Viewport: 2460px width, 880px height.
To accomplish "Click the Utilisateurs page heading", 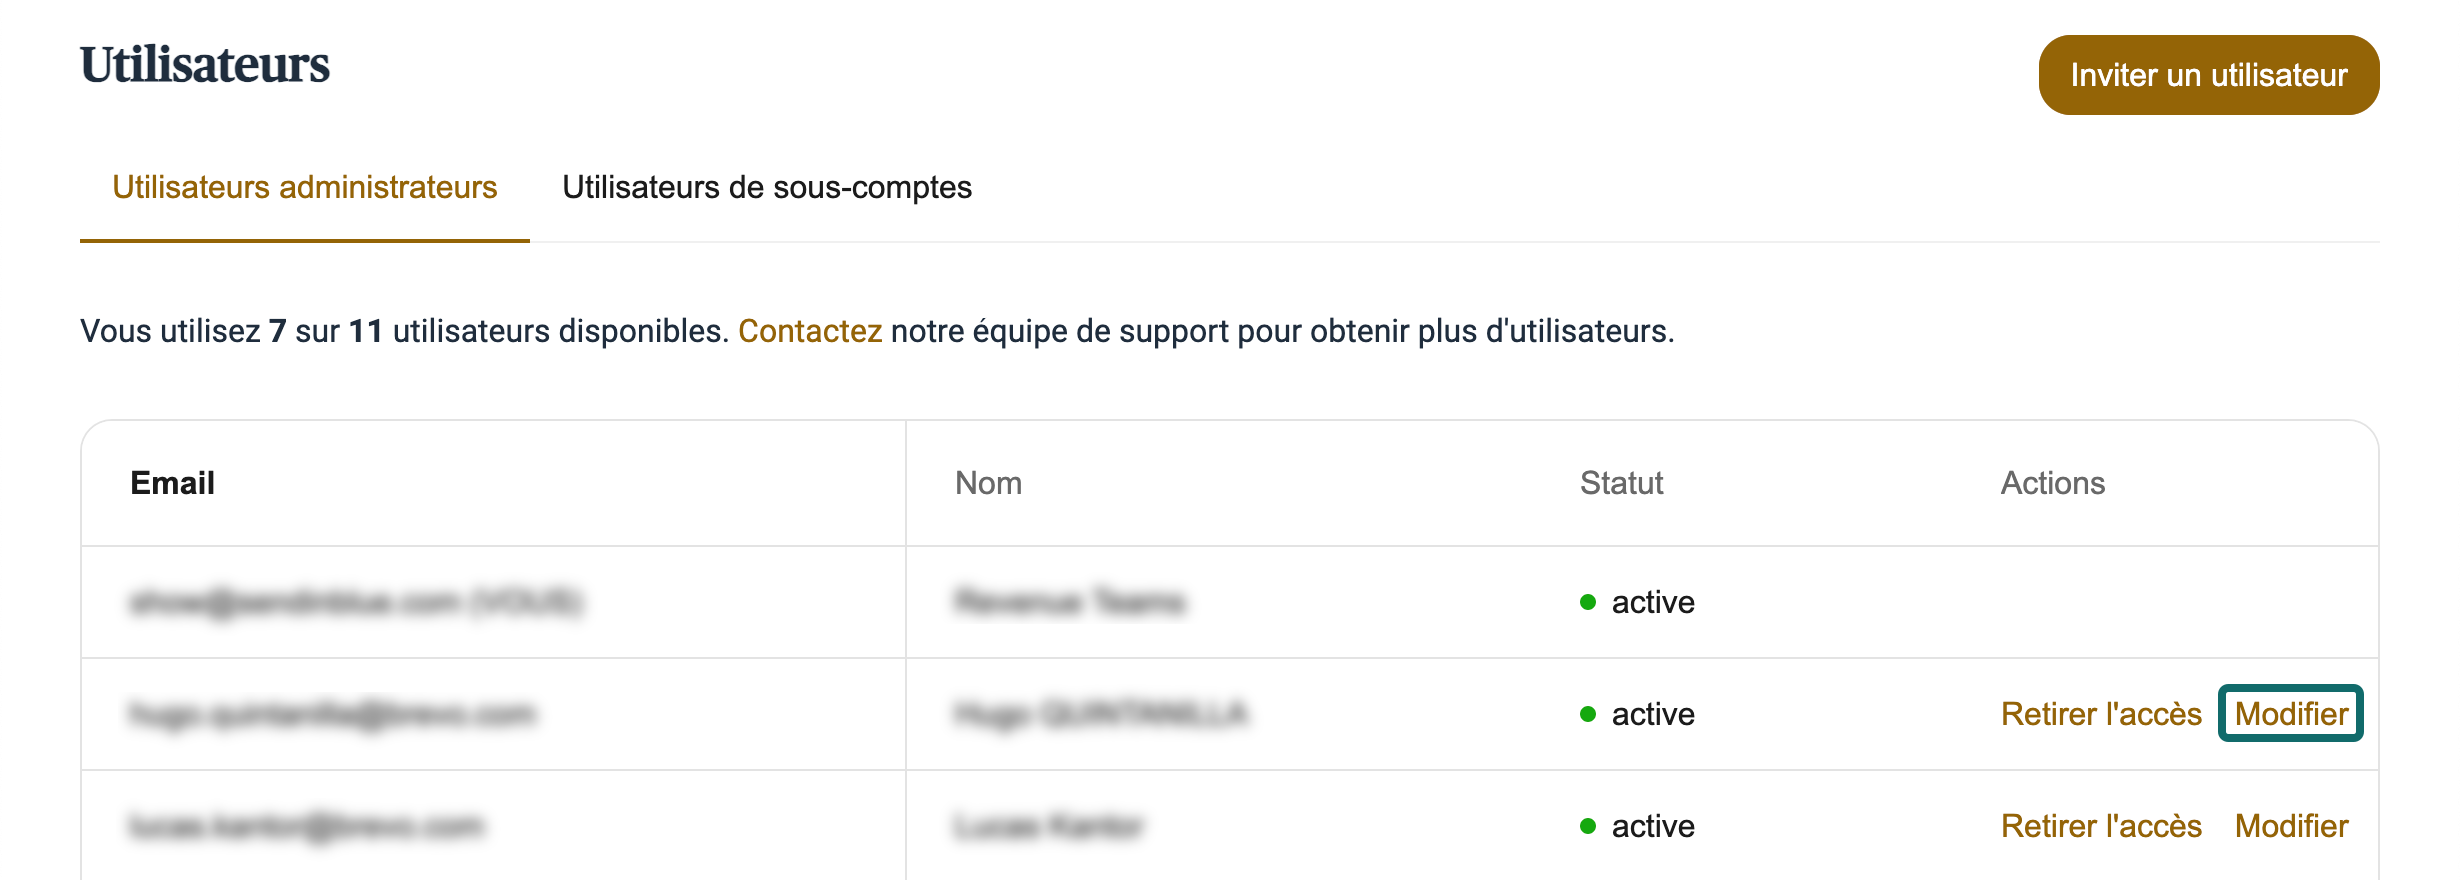I will (205, 65).
